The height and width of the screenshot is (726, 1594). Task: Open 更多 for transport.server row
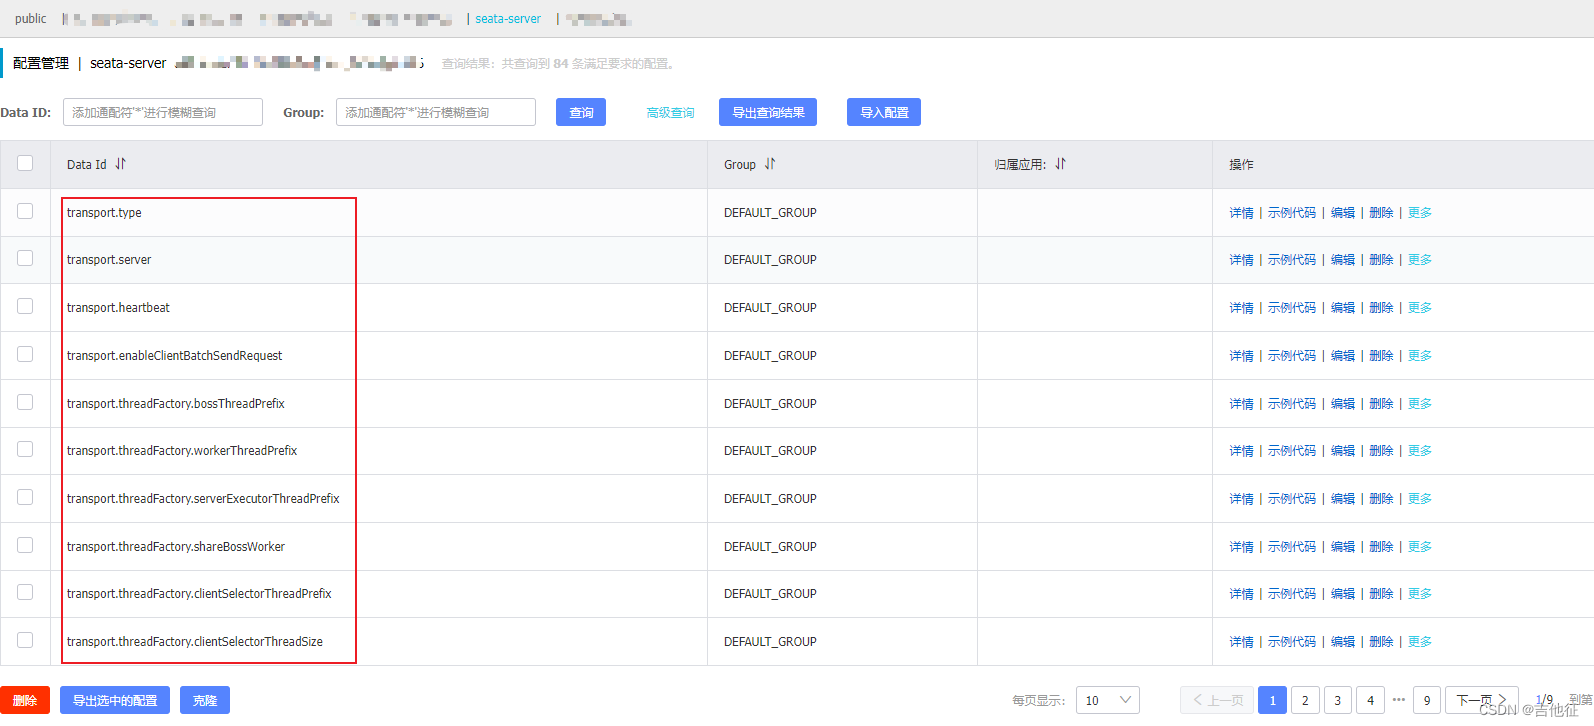1420,259
